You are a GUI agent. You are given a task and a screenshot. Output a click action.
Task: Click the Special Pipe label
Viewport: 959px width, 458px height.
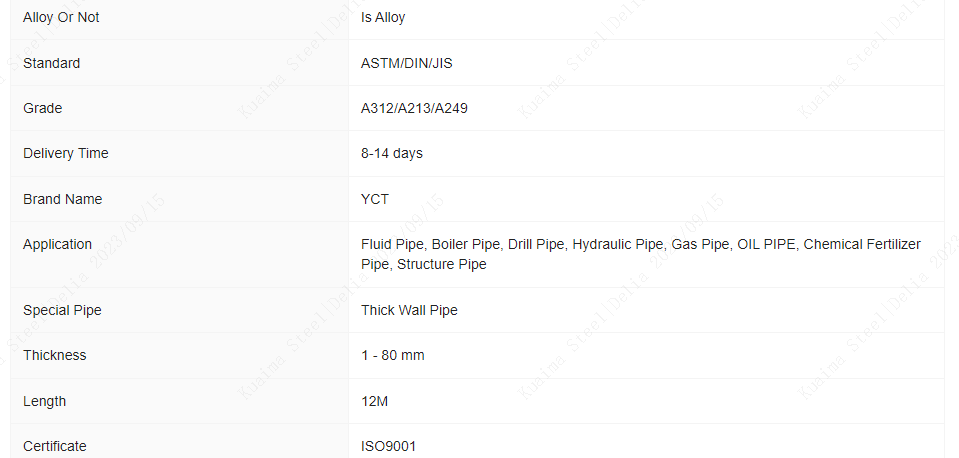[x=62, y=311]
